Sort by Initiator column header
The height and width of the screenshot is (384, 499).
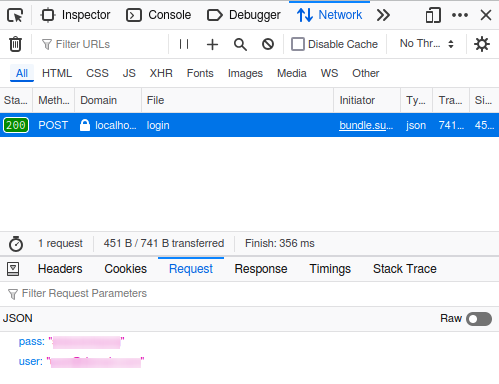(367, 100)
